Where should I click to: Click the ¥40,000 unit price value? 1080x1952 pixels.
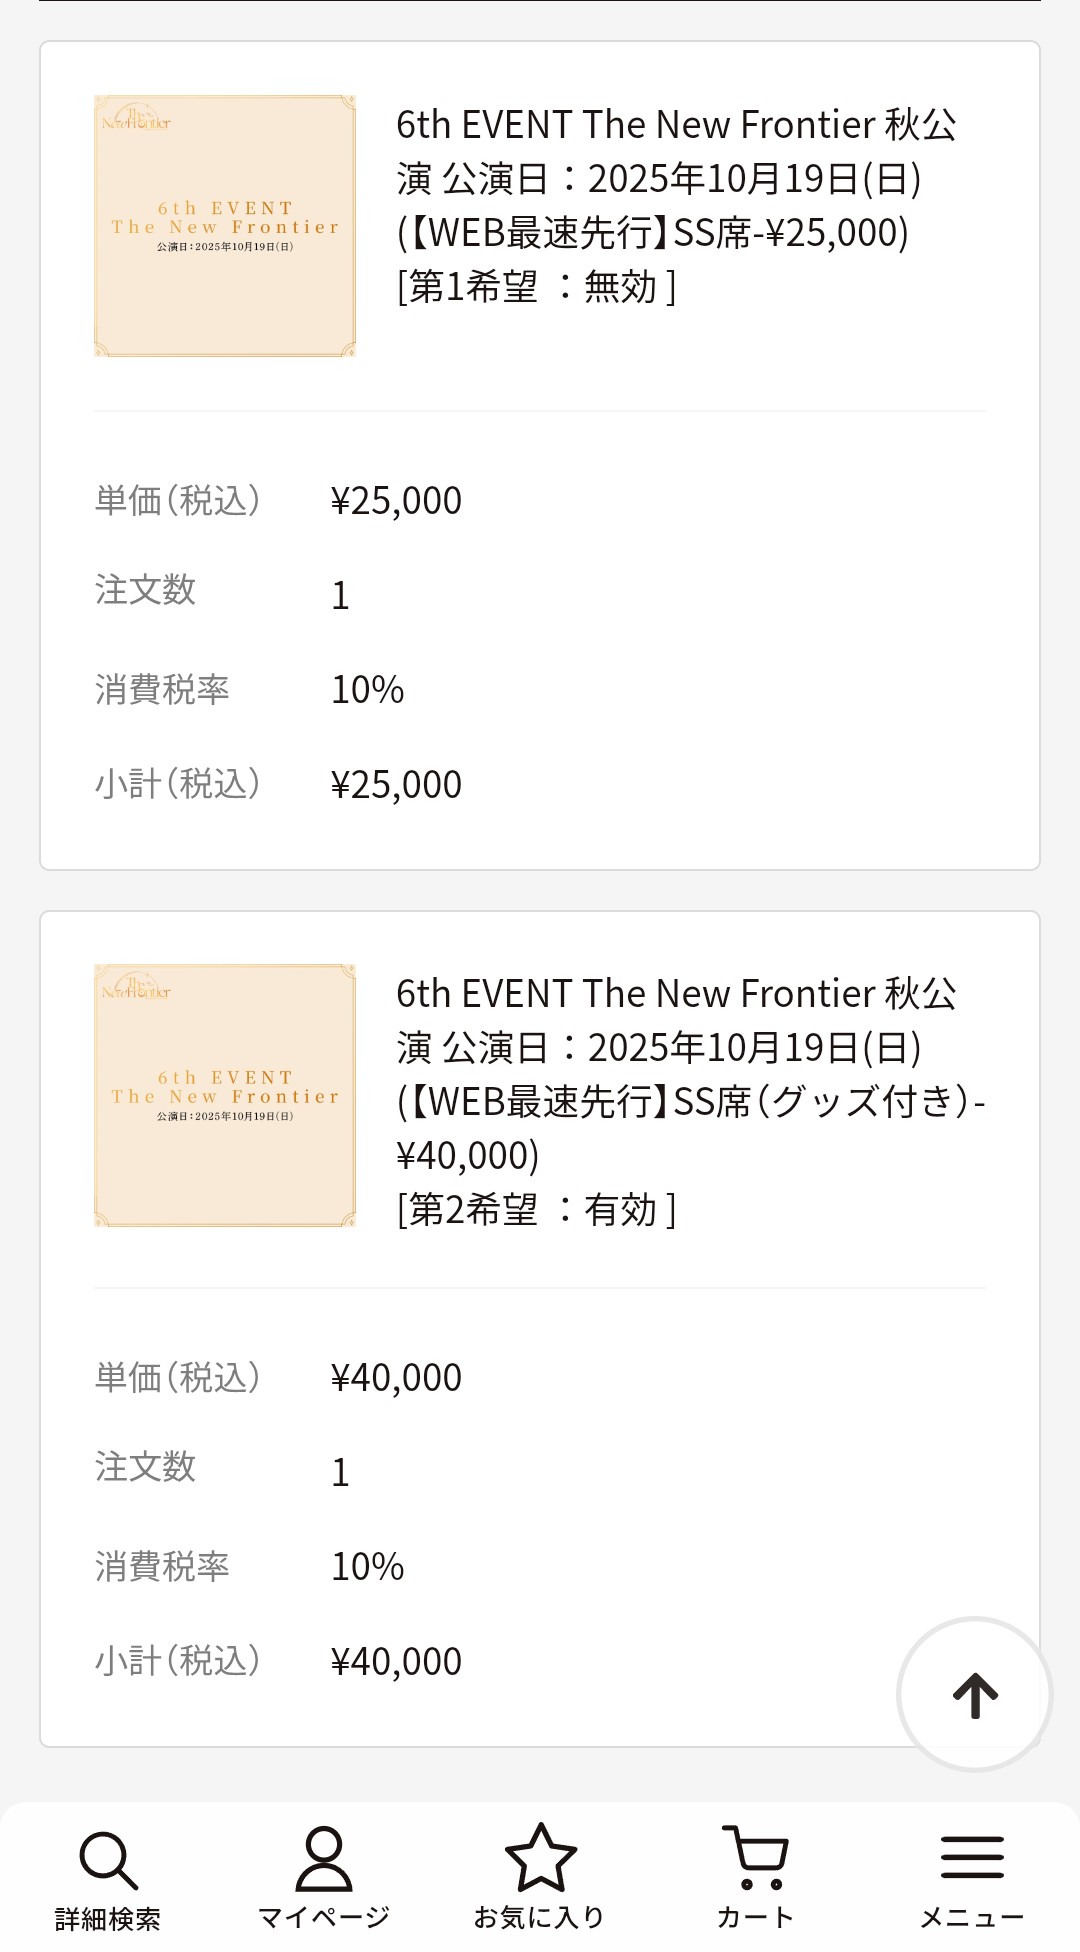tap(397, 1378)
